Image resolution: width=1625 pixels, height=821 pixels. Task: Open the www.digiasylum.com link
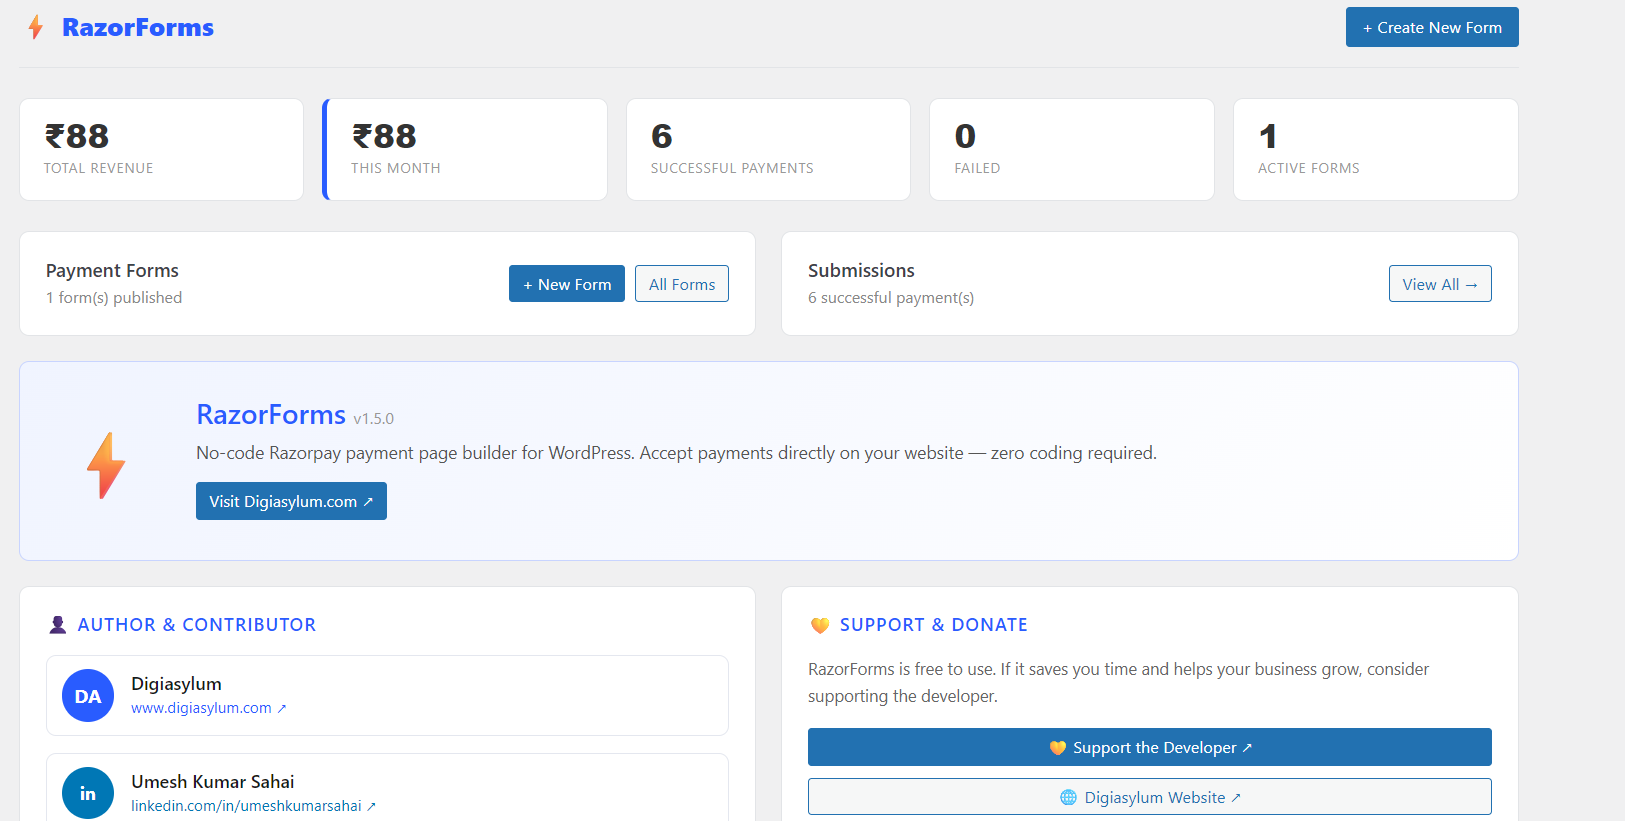pyautogui.click(x=201, y=708)
